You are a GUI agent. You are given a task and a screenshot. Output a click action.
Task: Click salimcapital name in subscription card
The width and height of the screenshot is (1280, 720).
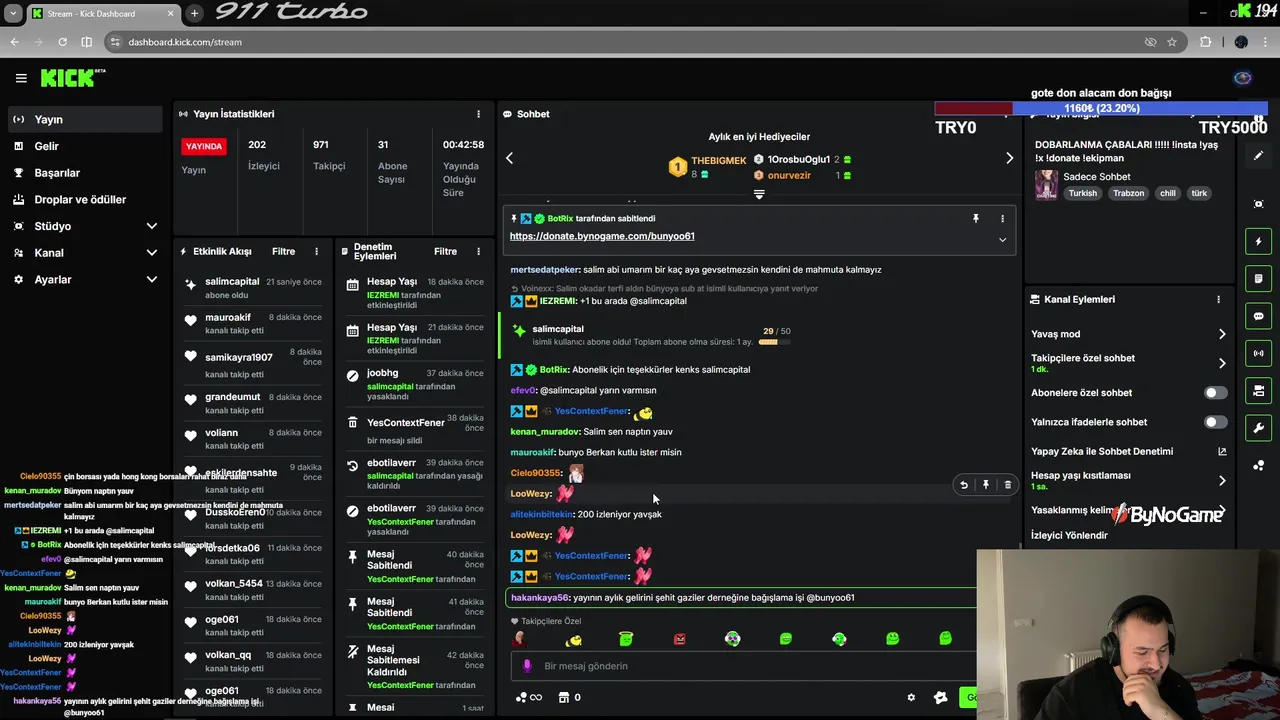click(x=558, y=329)
